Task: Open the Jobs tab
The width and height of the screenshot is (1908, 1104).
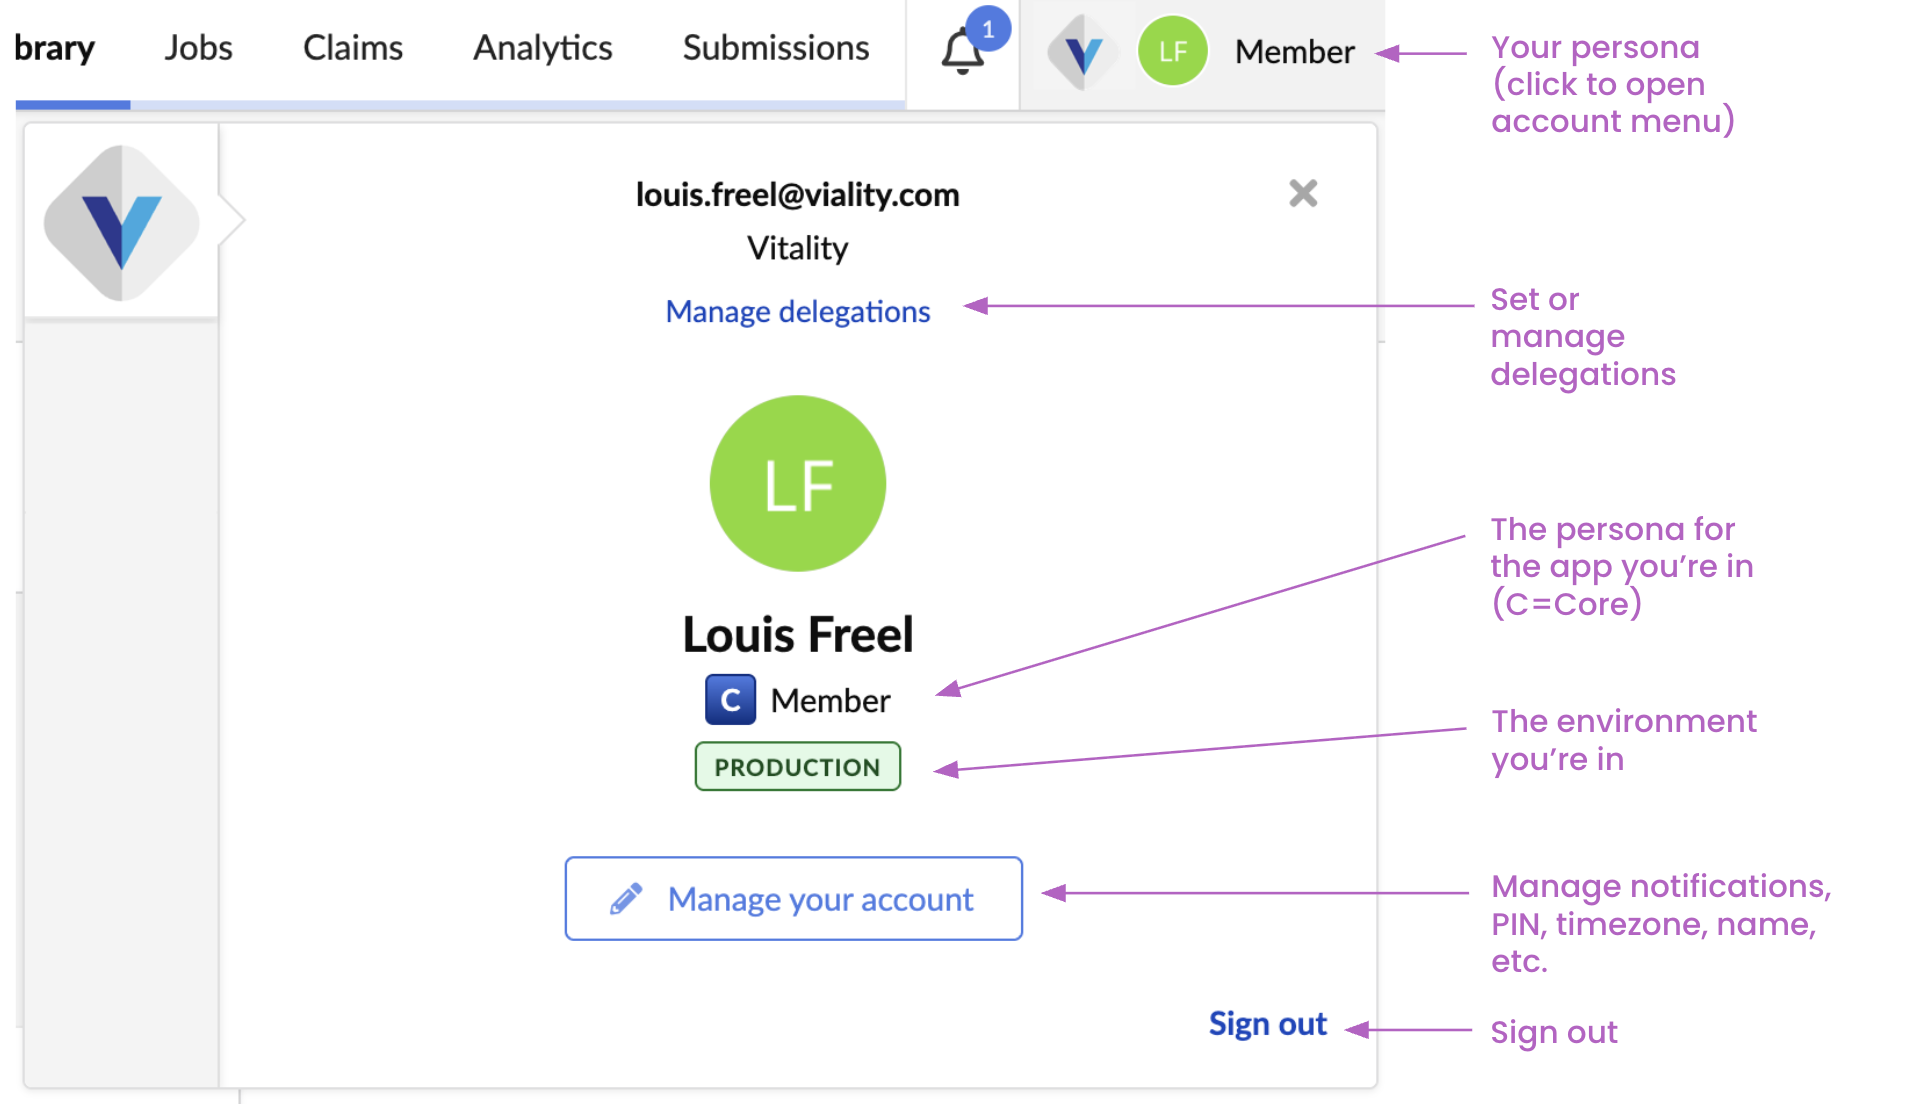Action: (x=198, y=48)
